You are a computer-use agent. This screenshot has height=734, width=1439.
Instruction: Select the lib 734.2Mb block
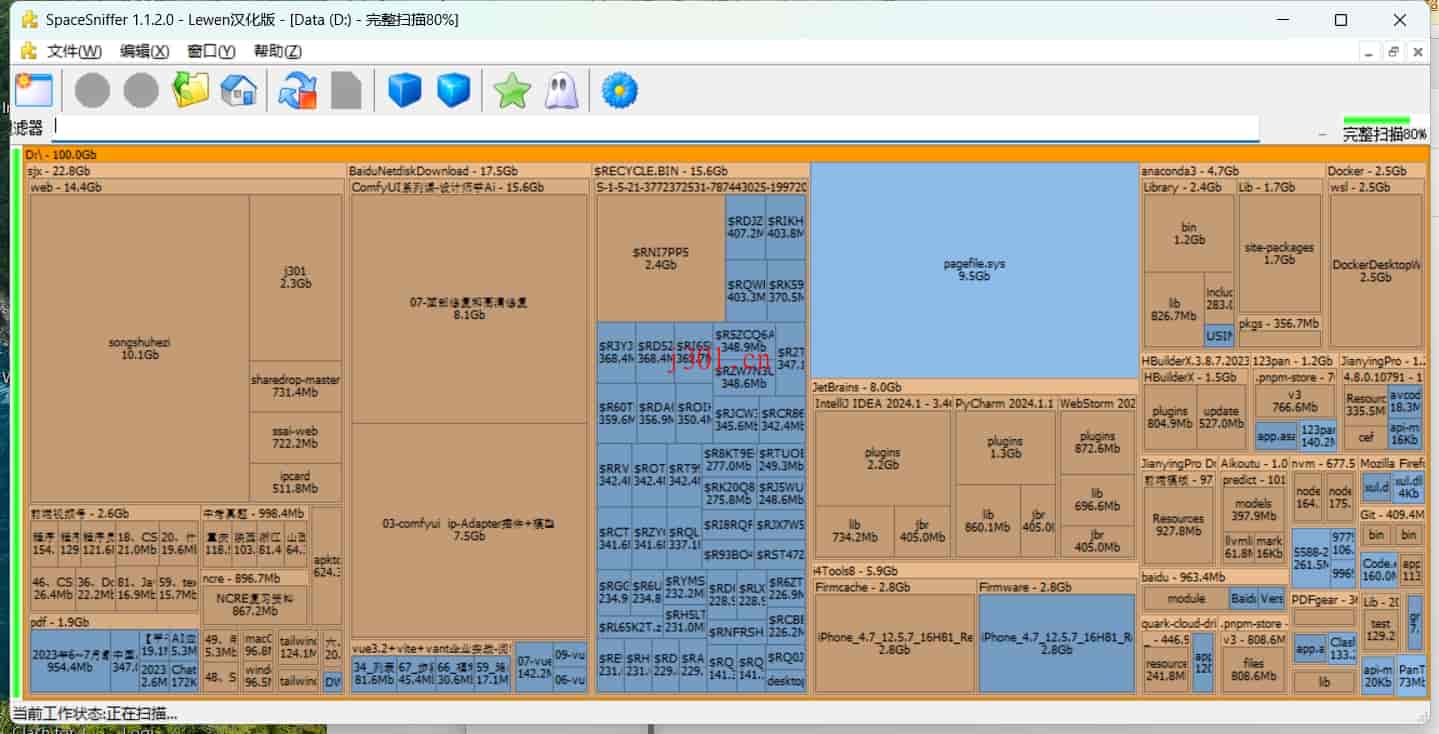[x=854, y=530]
